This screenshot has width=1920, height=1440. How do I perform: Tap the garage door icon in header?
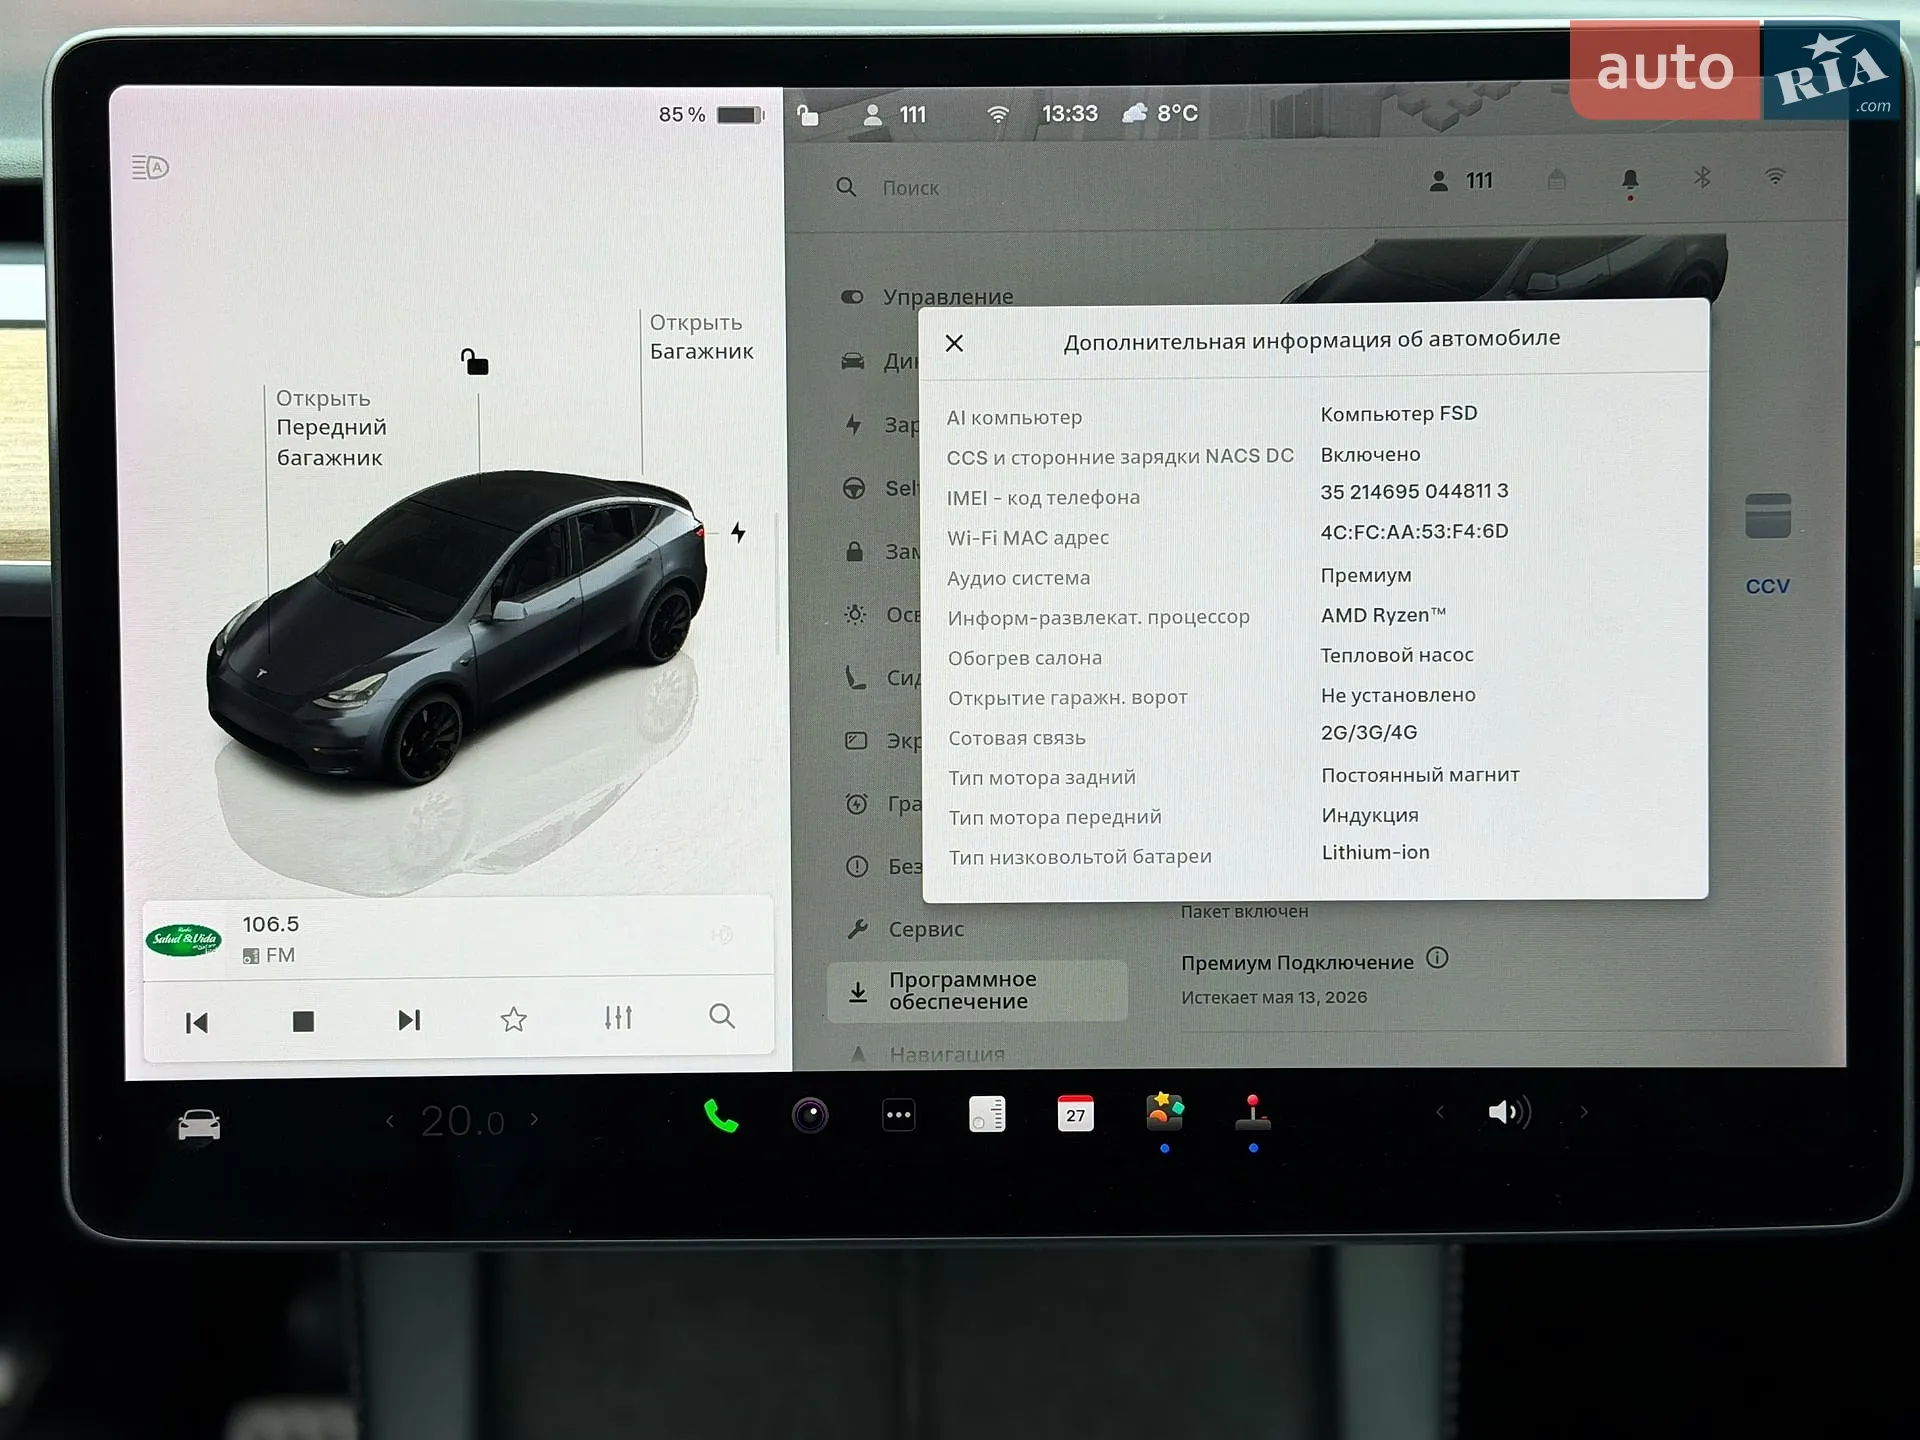1556,180
